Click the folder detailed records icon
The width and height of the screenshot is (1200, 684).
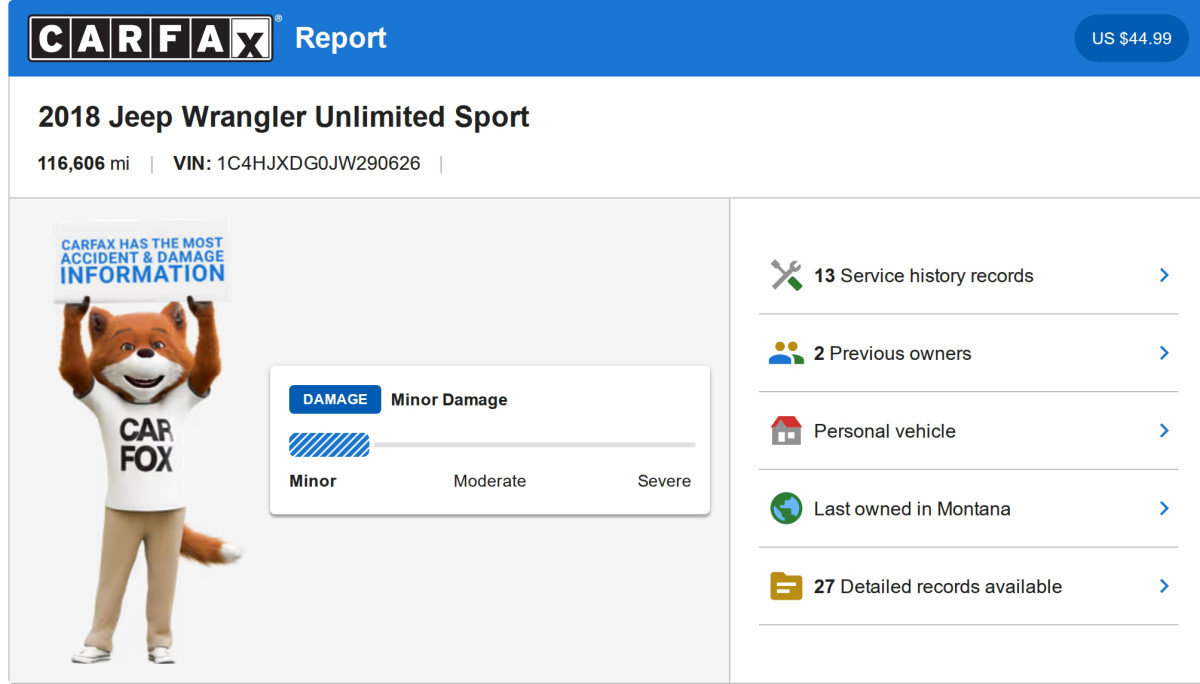point(786,586)
